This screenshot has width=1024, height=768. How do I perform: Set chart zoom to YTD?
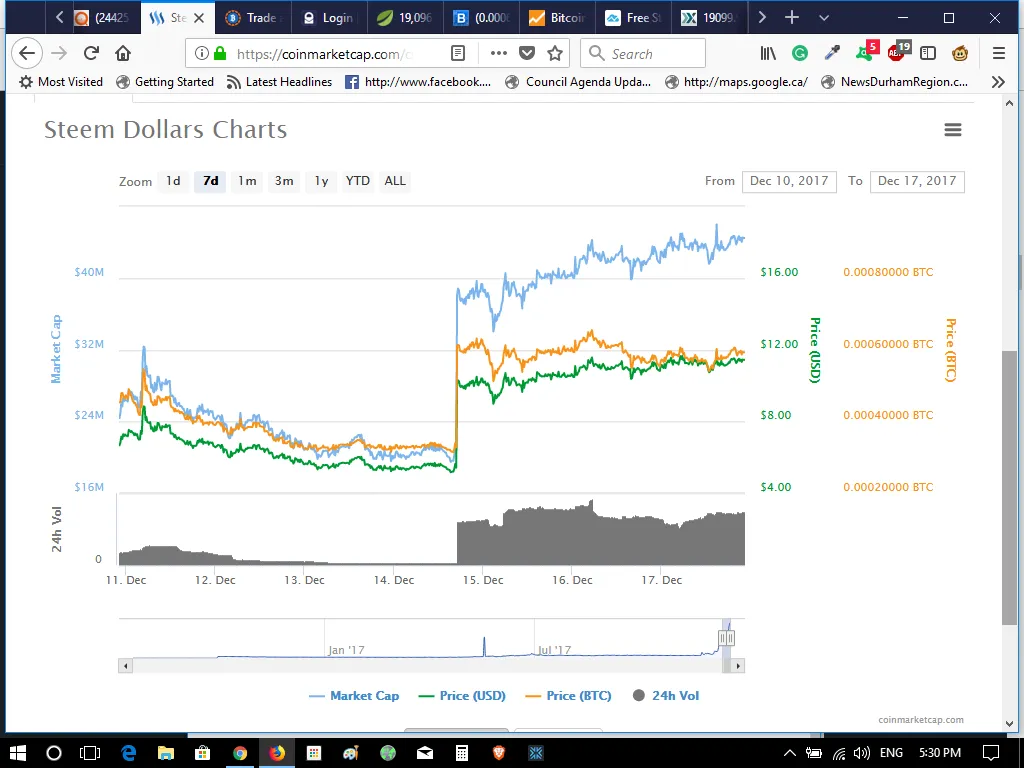[x=358, y=181]
